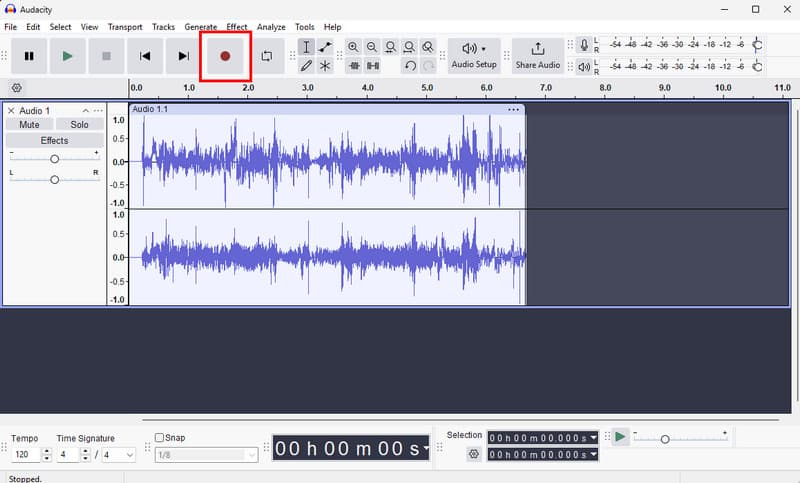Click the Redo icon

pyautogui.click(x=429, y=66)
